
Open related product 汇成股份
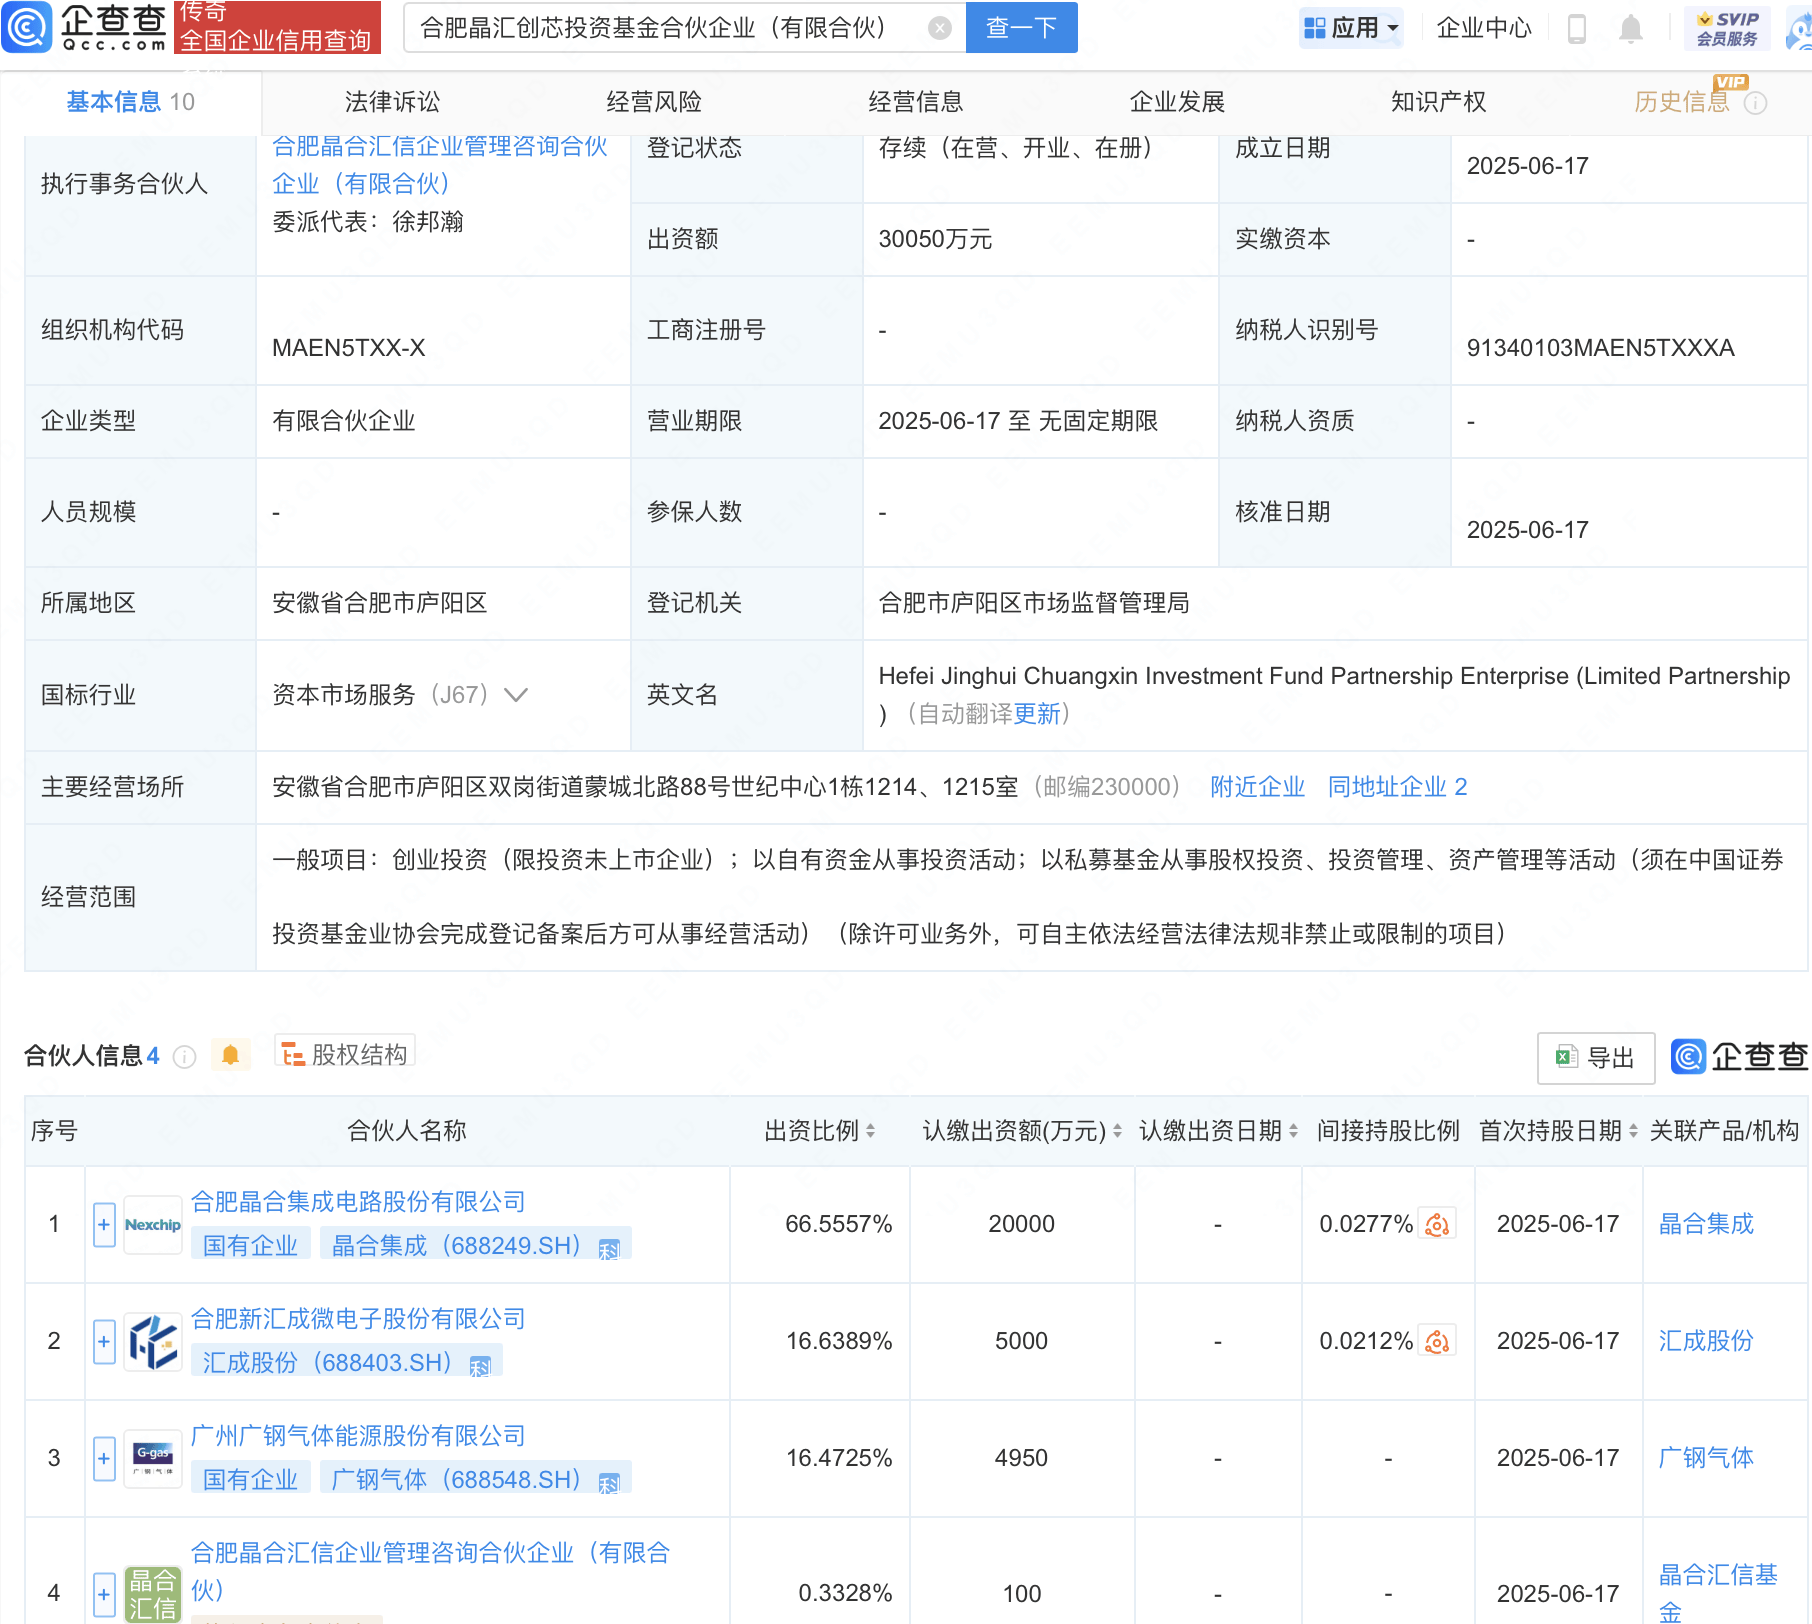1706,1341
